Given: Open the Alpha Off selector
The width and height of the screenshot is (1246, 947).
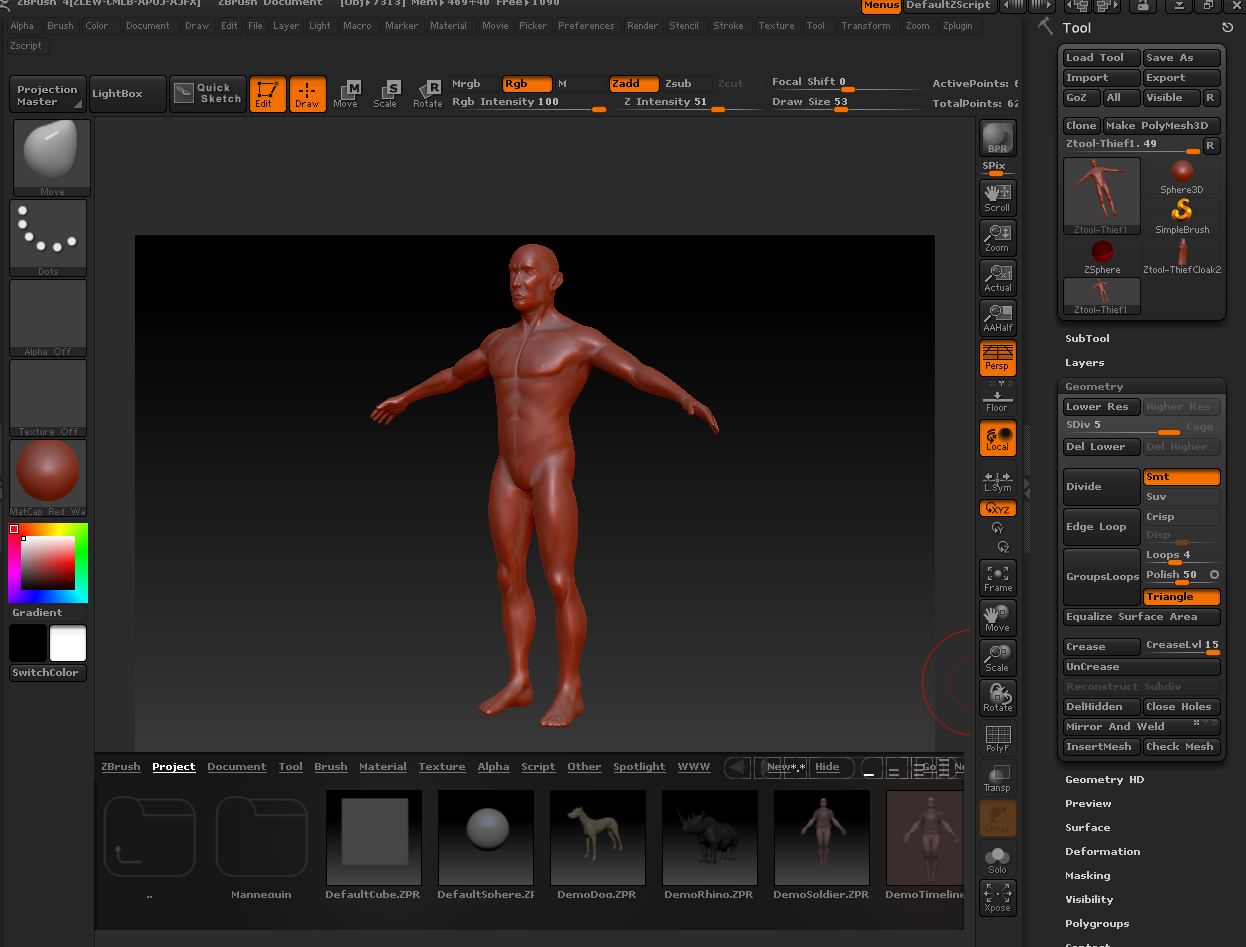Looking at the screenshot, I should coord(49,318).
